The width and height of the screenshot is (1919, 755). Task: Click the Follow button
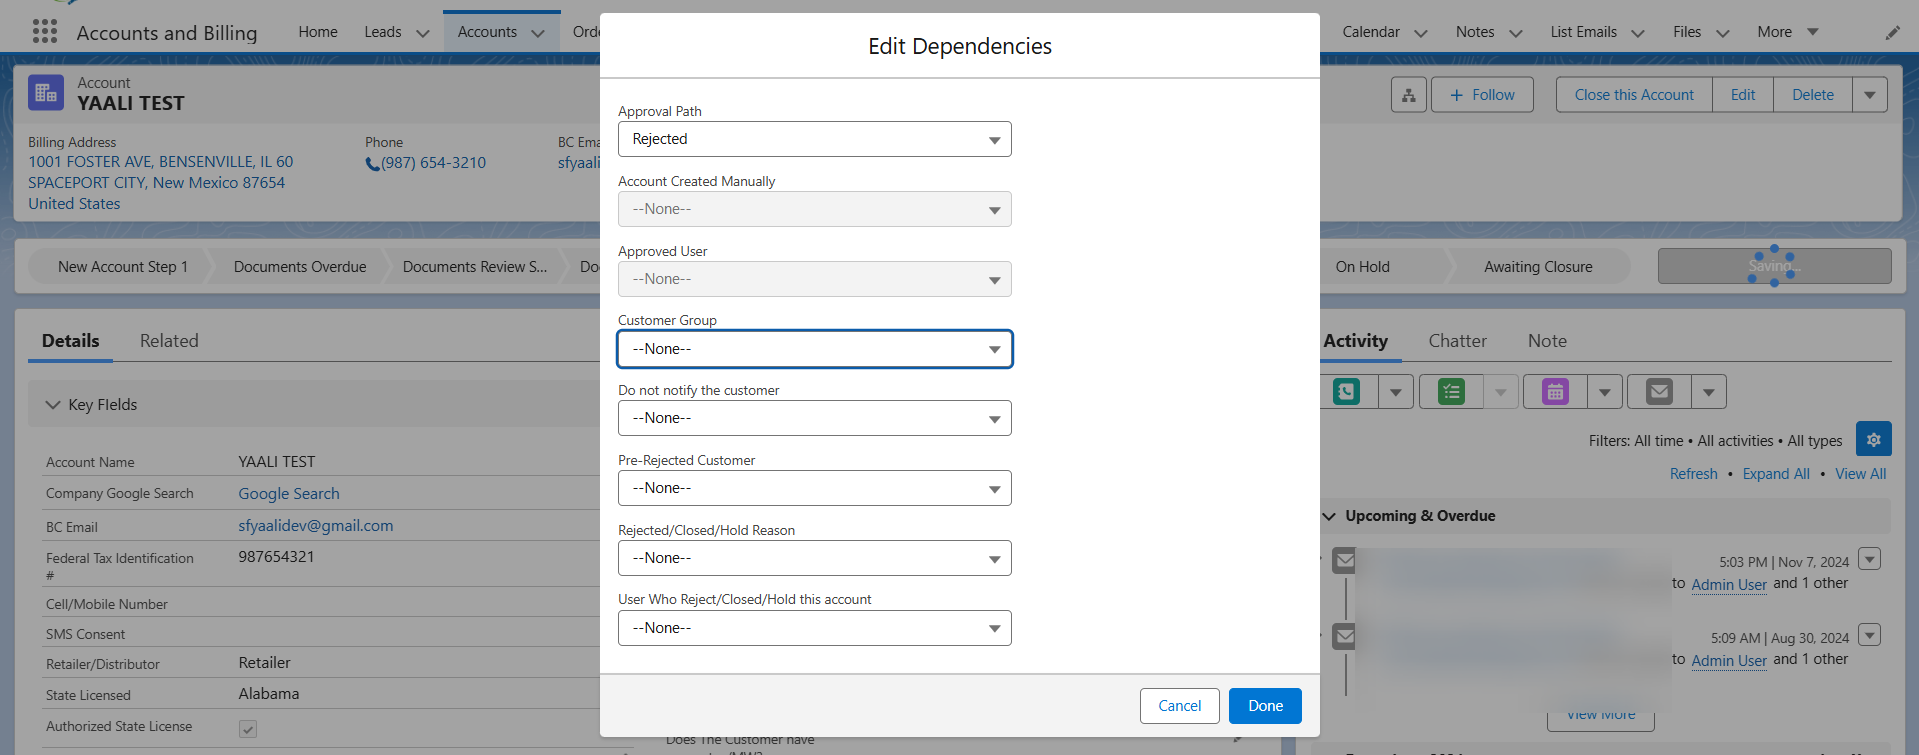point(1481,95)
